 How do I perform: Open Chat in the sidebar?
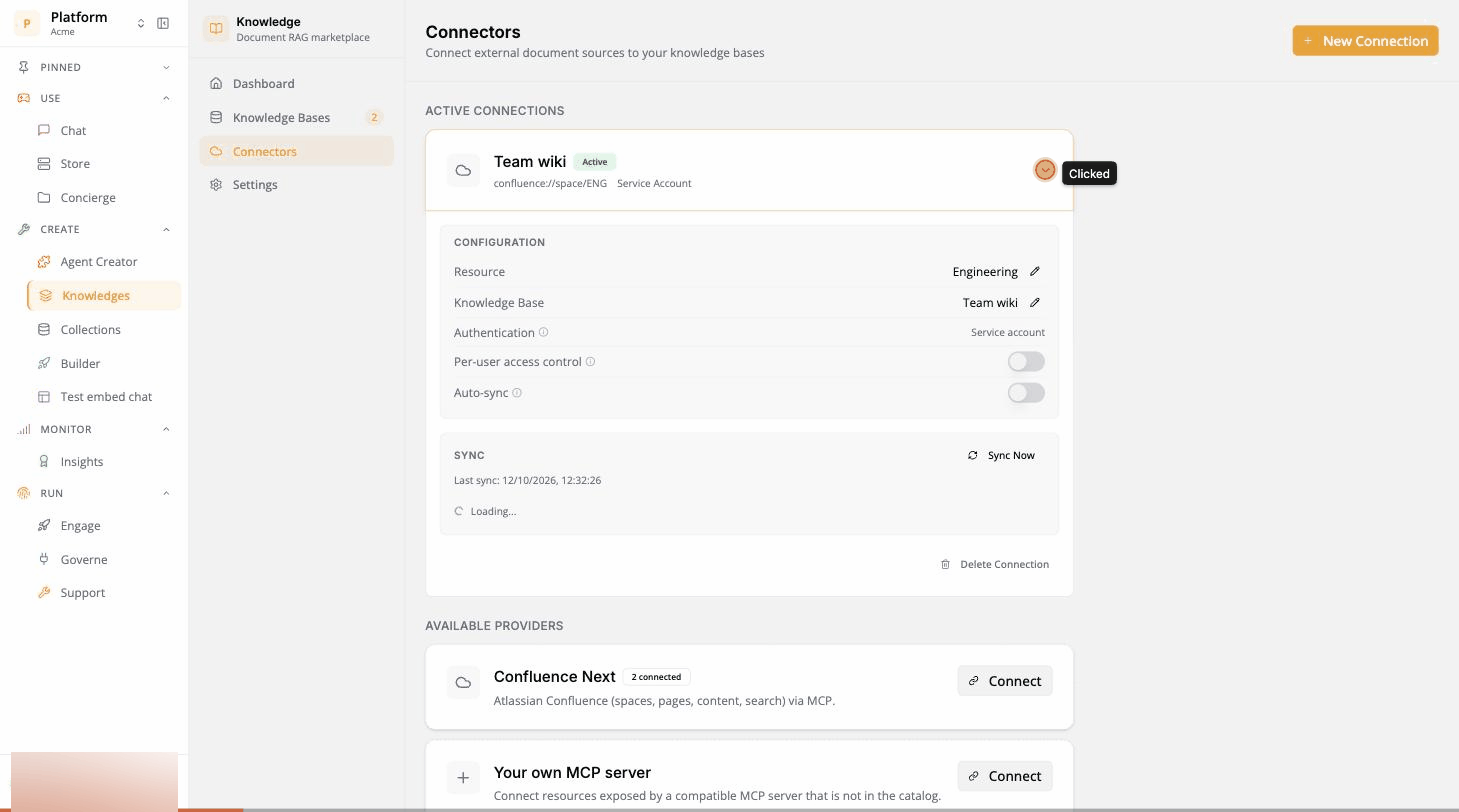[x=73, y=130]
